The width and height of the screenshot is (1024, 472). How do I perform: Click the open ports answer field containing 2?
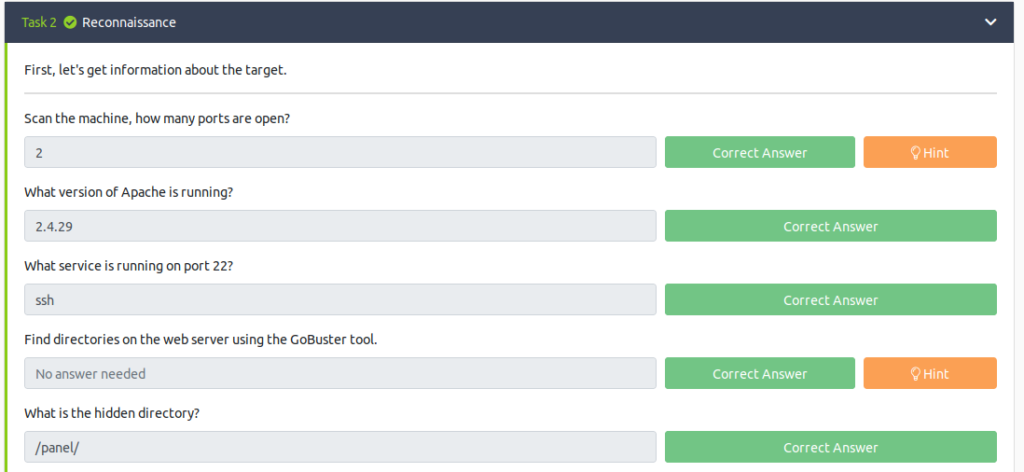pos(340,152)
